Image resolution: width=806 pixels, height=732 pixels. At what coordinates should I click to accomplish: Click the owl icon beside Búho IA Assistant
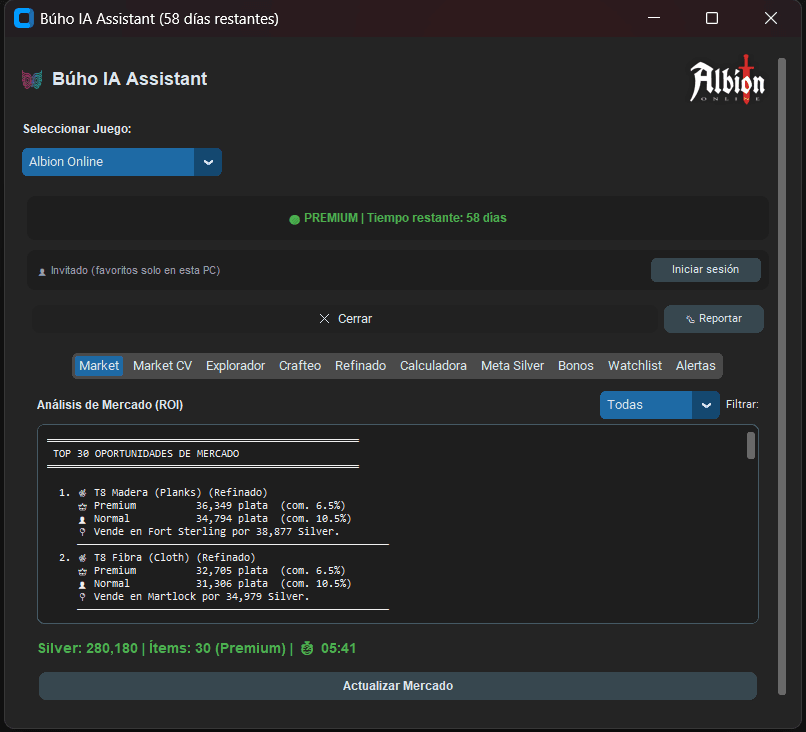point(32,80)
